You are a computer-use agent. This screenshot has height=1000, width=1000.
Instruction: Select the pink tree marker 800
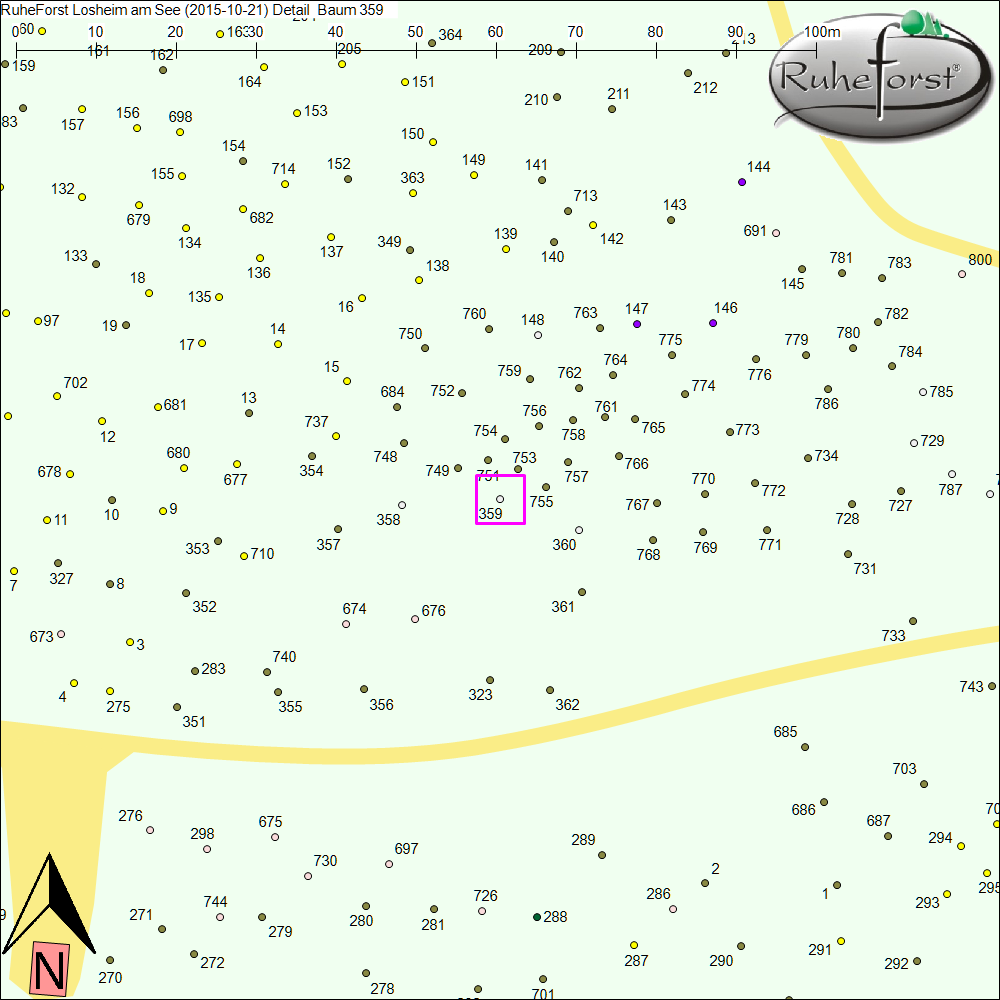coord(962,274)
